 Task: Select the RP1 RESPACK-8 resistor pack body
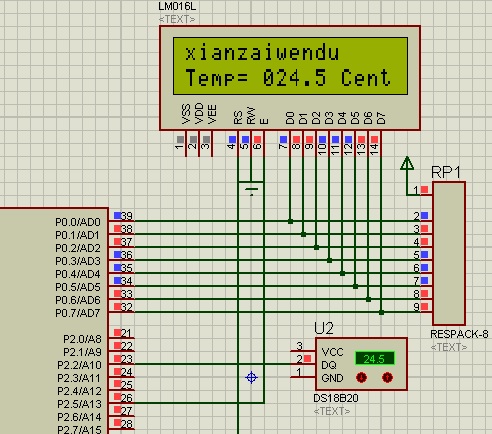coord(449,253)
